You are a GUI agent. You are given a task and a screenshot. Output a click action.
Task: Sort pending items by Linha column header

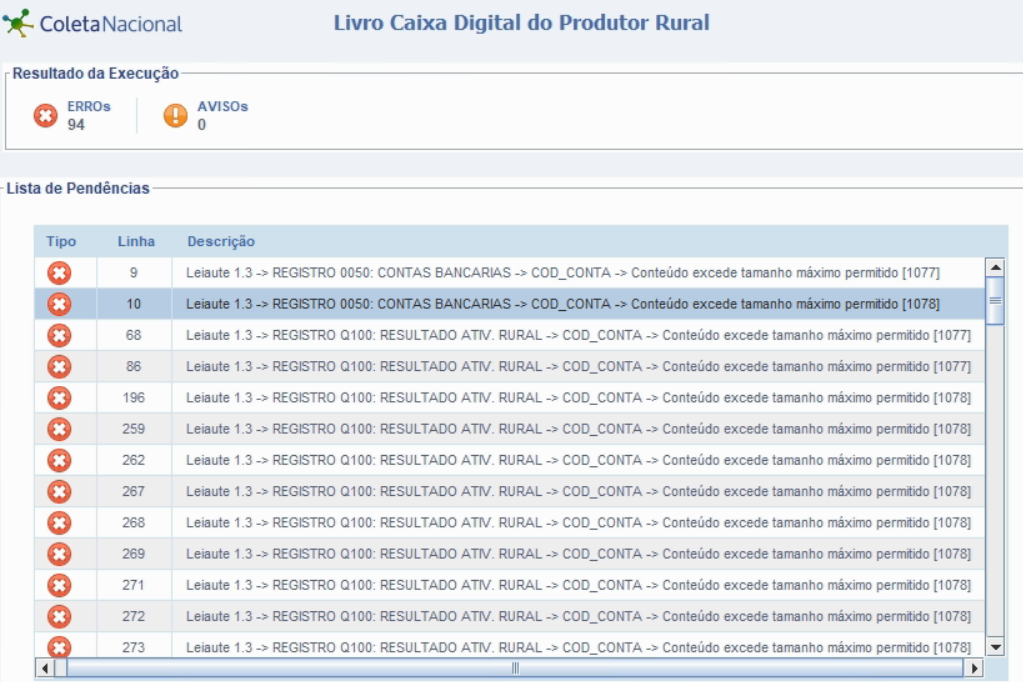click(136, 242)
